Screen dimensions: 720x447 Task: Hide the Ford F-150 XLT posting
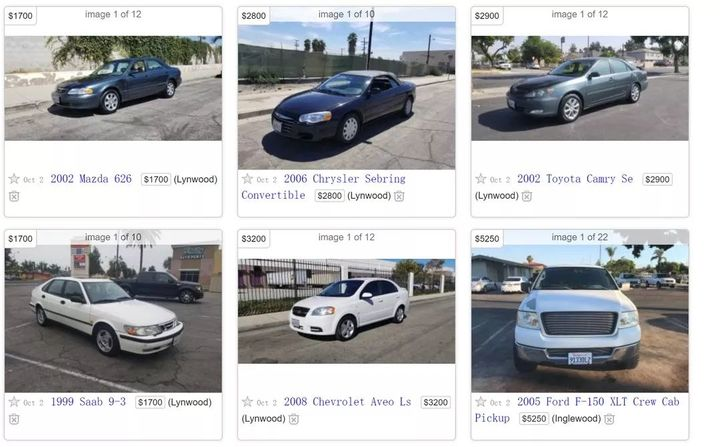pyautogui.click(x=609, y=419)
